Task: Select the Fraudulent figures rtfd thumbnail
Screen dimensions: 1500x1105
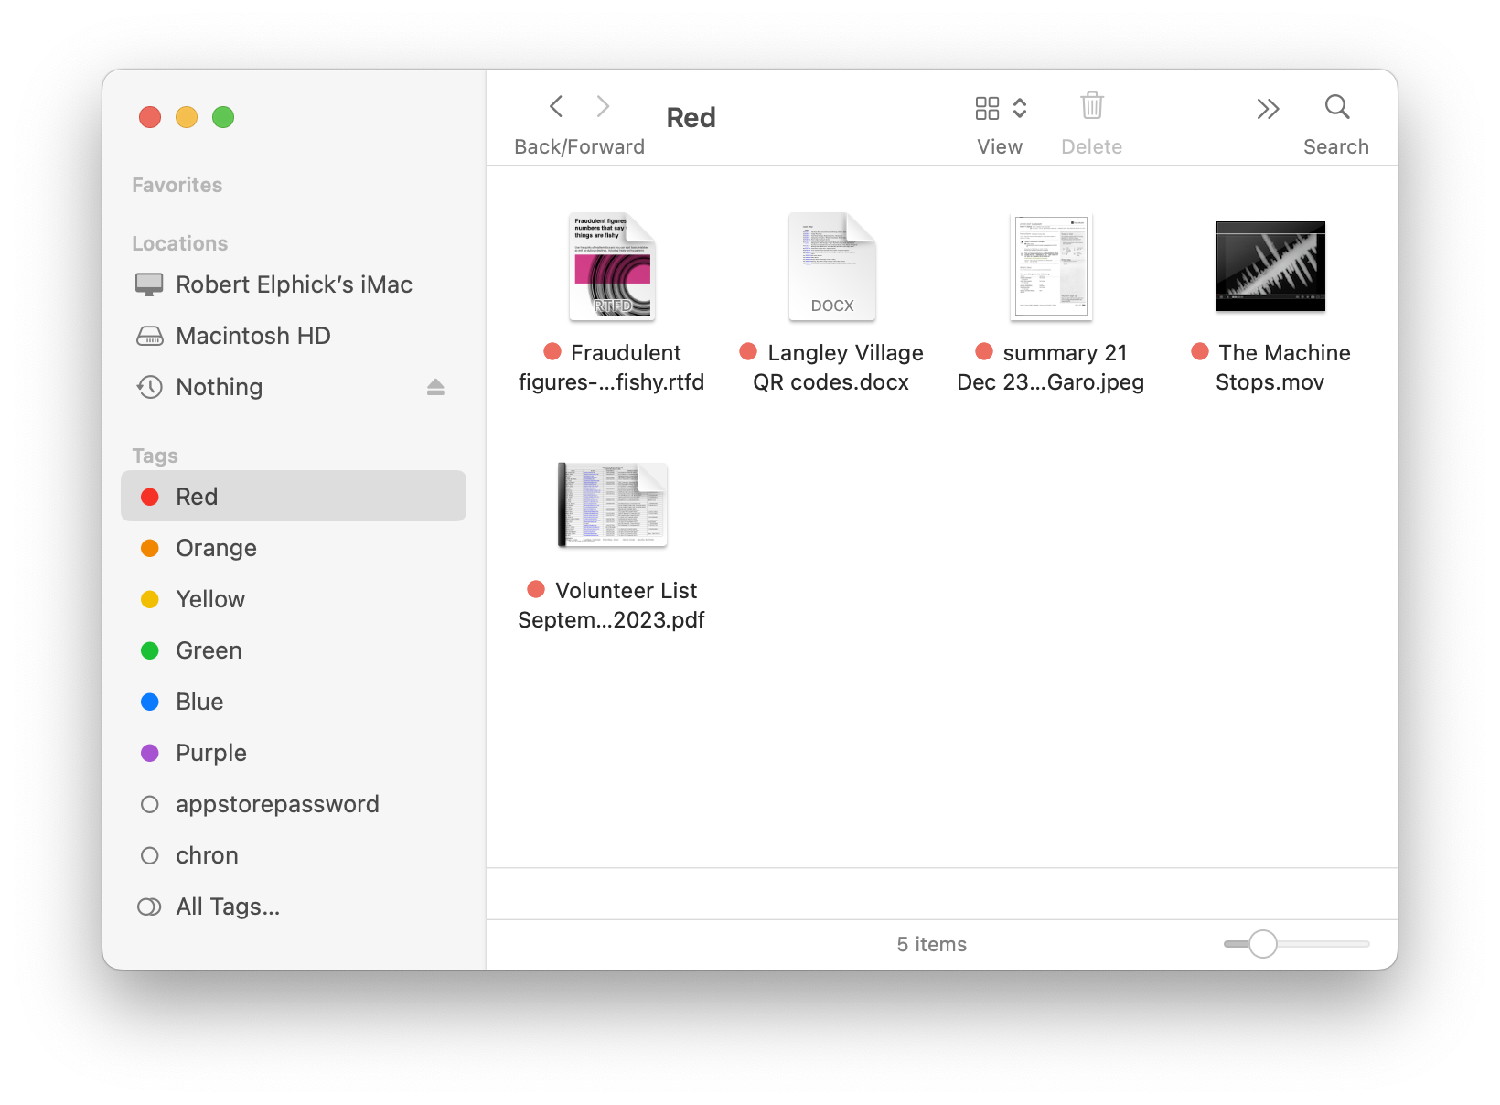Action: tap(612, 266)
